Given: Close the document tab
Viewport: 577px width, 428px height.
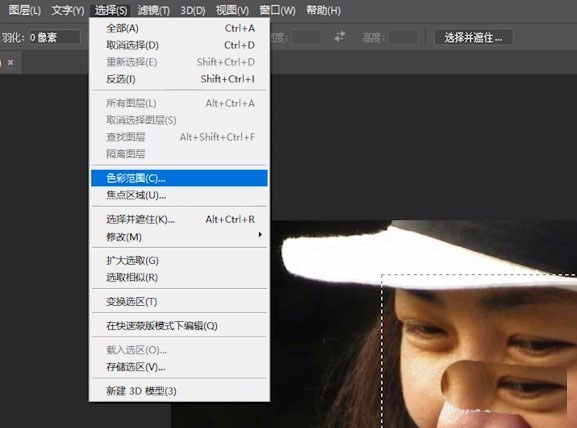Looking at the screenshot, I should [x=11, y=62].
